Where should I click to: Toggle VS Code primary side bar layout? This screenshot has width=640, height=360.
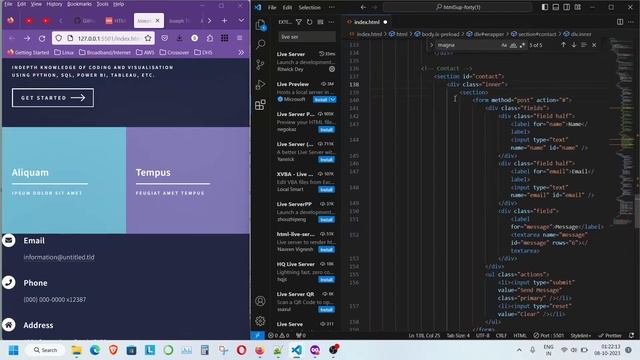[x=545, y=7]
